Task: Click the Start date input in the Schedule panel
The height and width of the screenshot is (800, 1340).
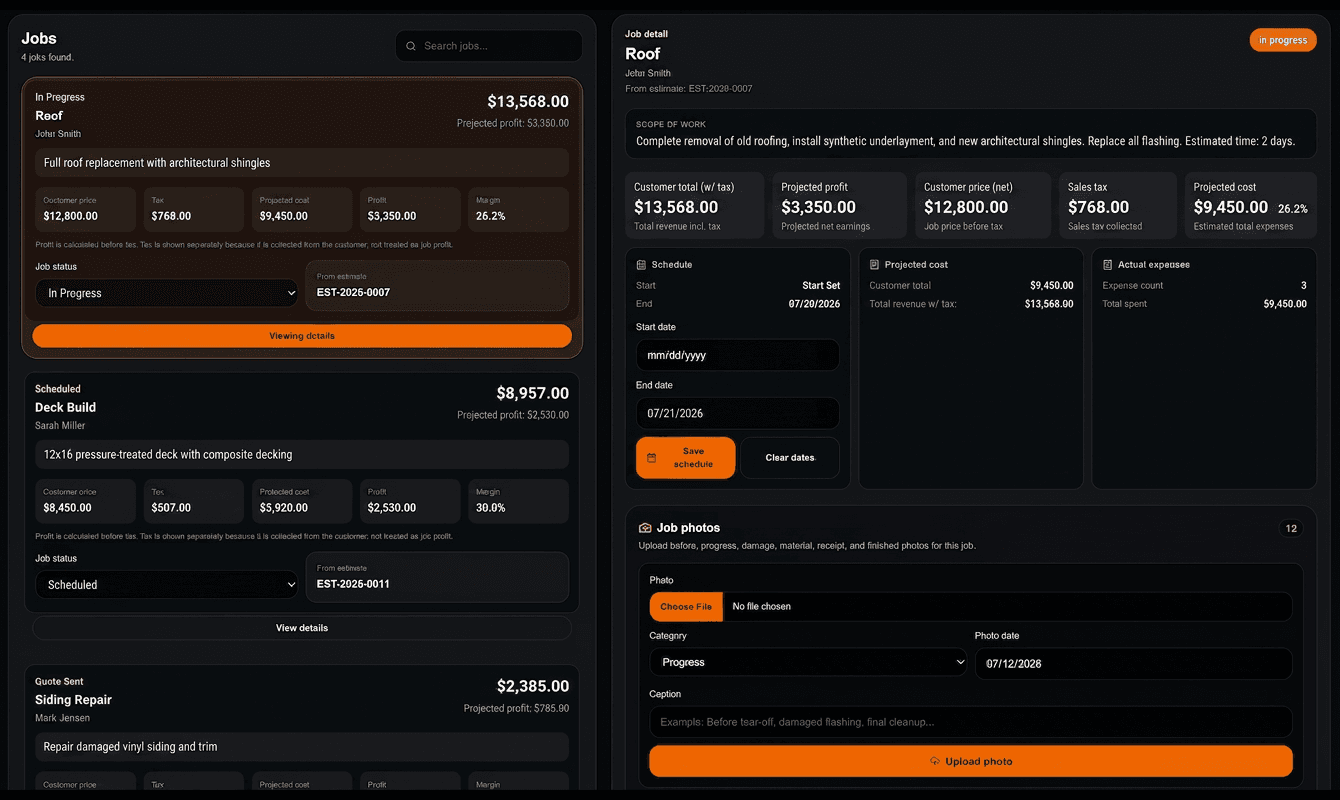Action: coord(738,355)
